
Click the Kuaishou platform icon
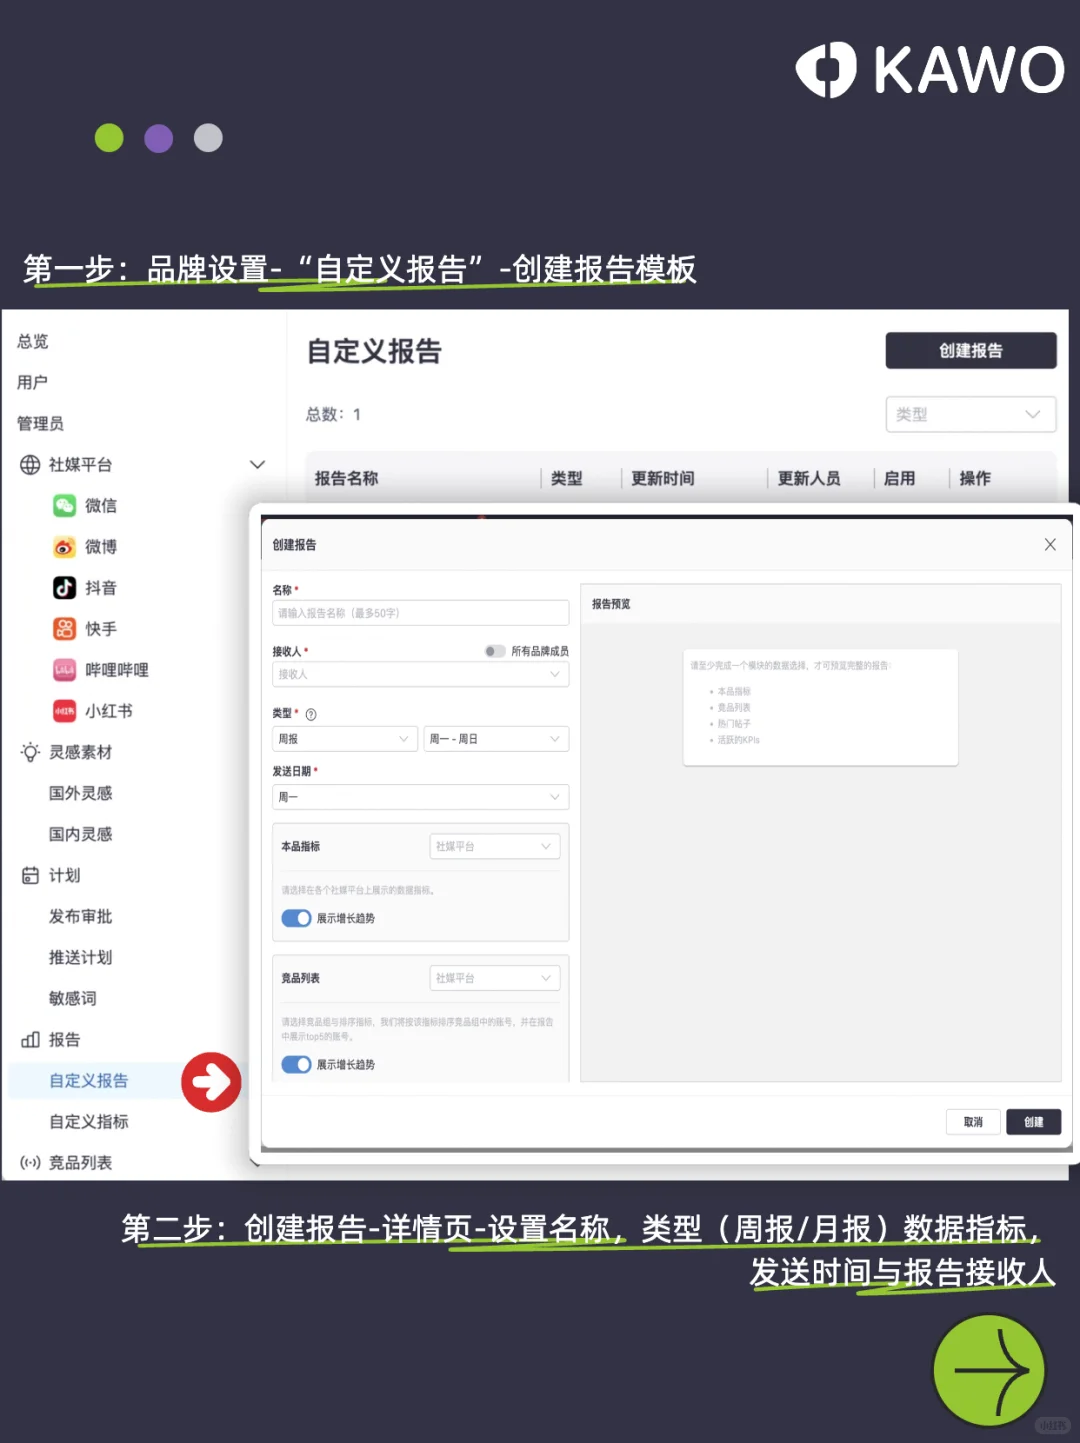(63, 628)
